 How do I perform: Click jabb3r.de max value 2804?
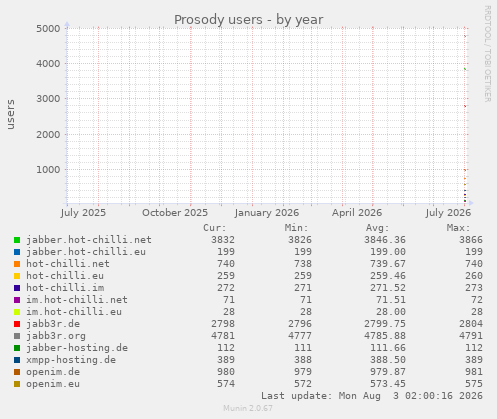pyautogui.click(x=471, y=324)
